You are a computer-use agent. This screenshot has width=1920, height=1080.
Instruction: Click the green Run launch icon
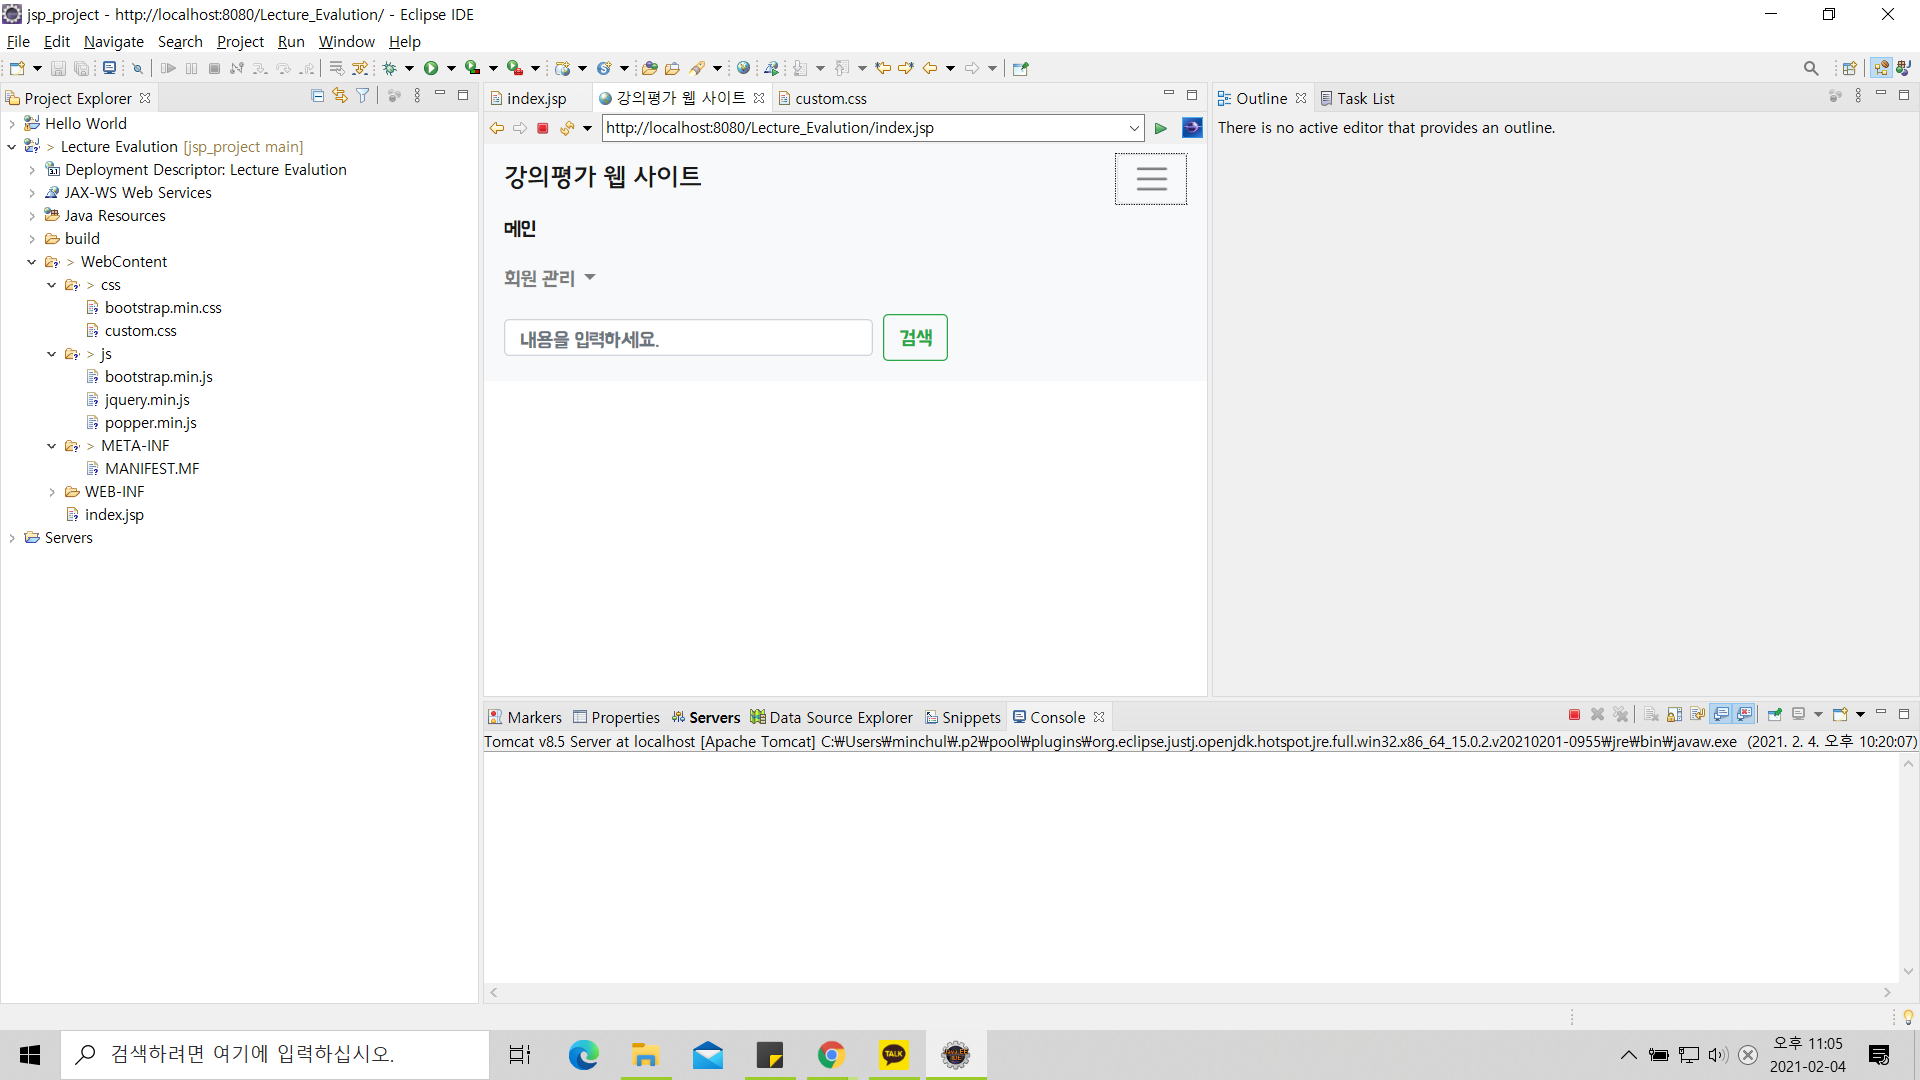coord(431,68)
